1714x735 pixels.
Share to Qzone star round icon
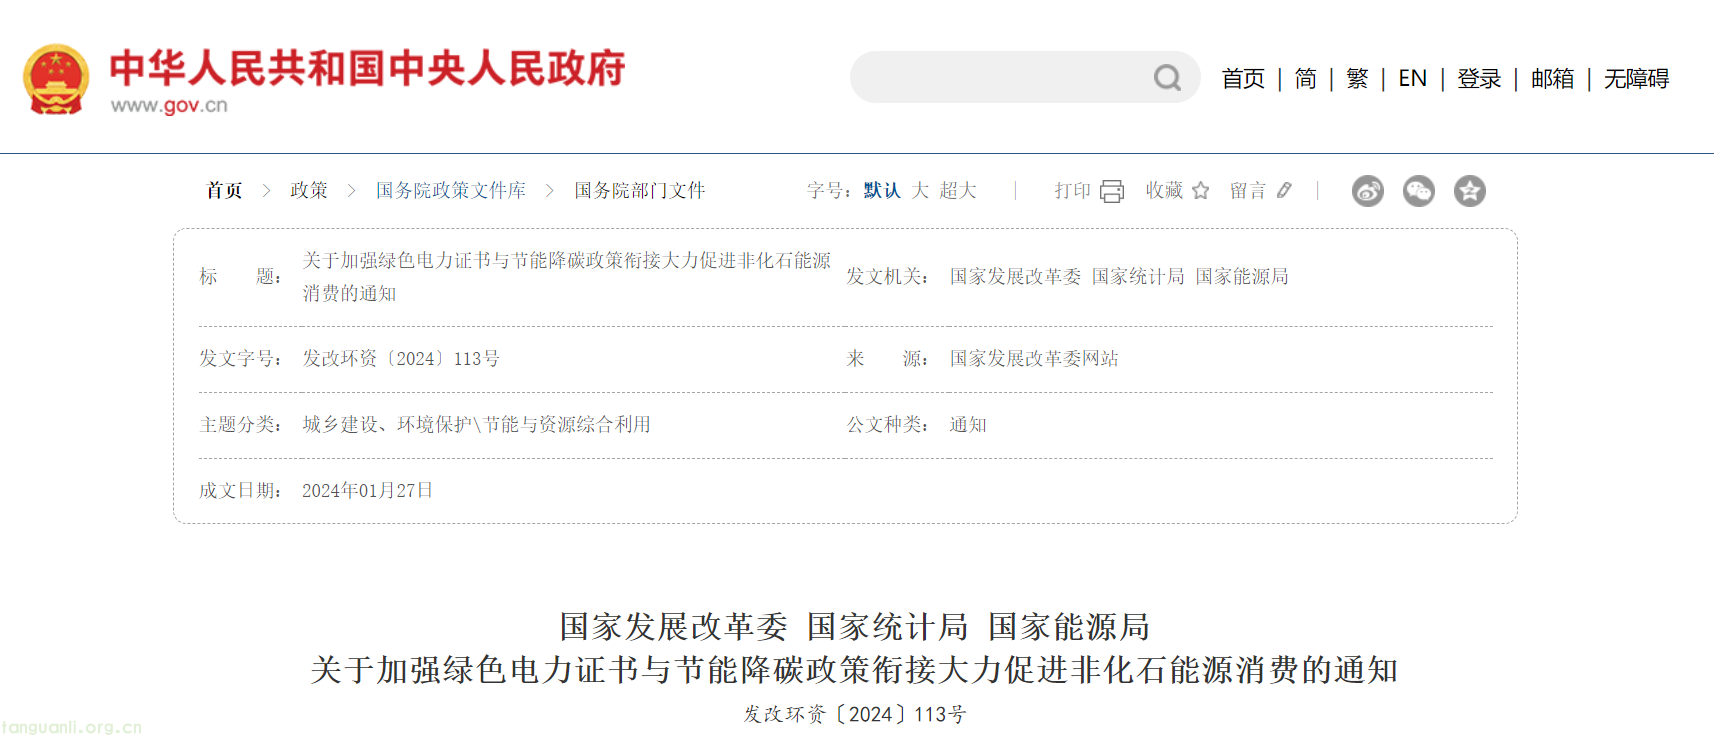click(x=1470, y=191)
